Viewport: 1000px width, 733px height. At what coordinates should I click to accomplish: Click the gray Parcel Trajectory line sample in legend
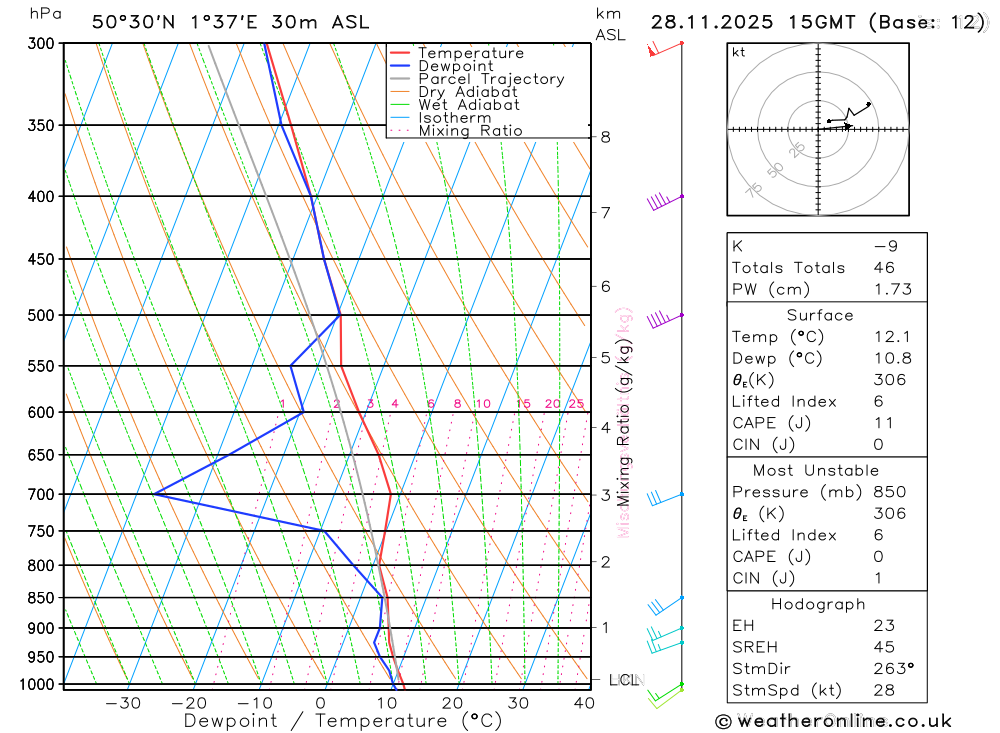[399, 78]
